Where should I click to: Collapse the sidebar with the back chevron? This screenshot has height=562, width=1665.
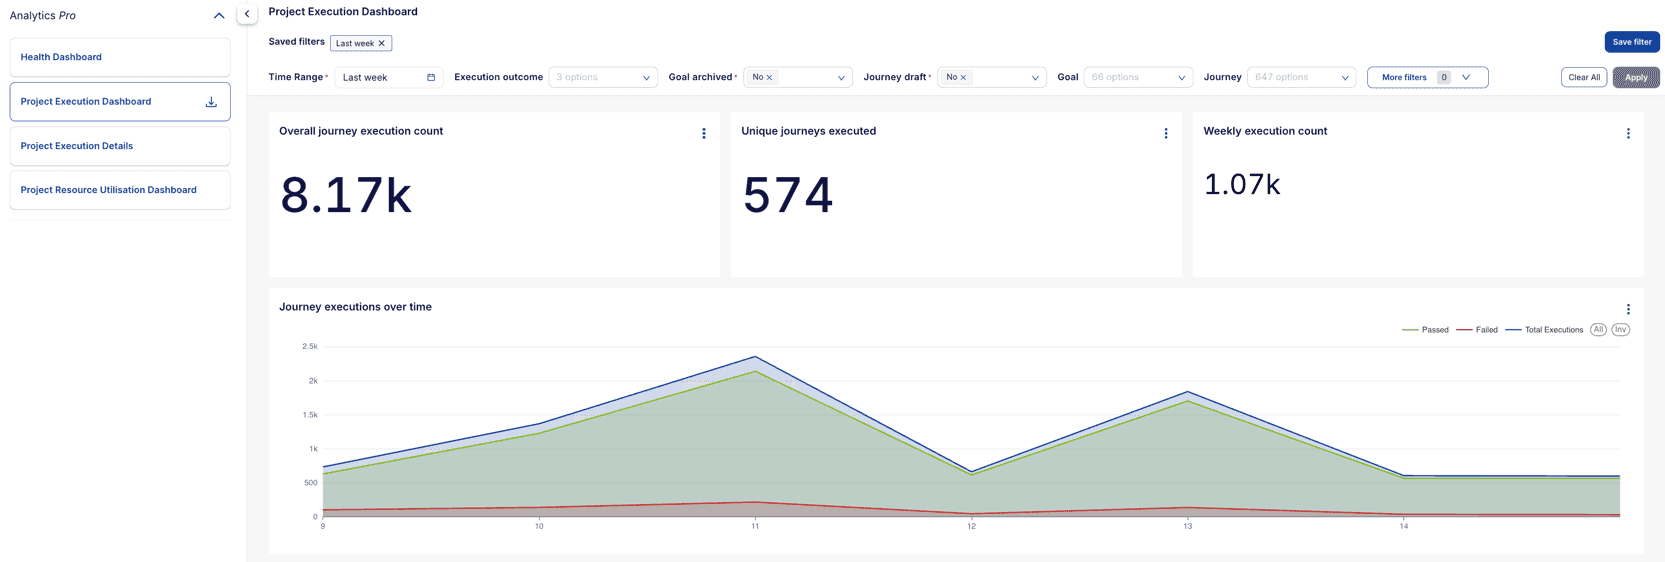point(247,14)
